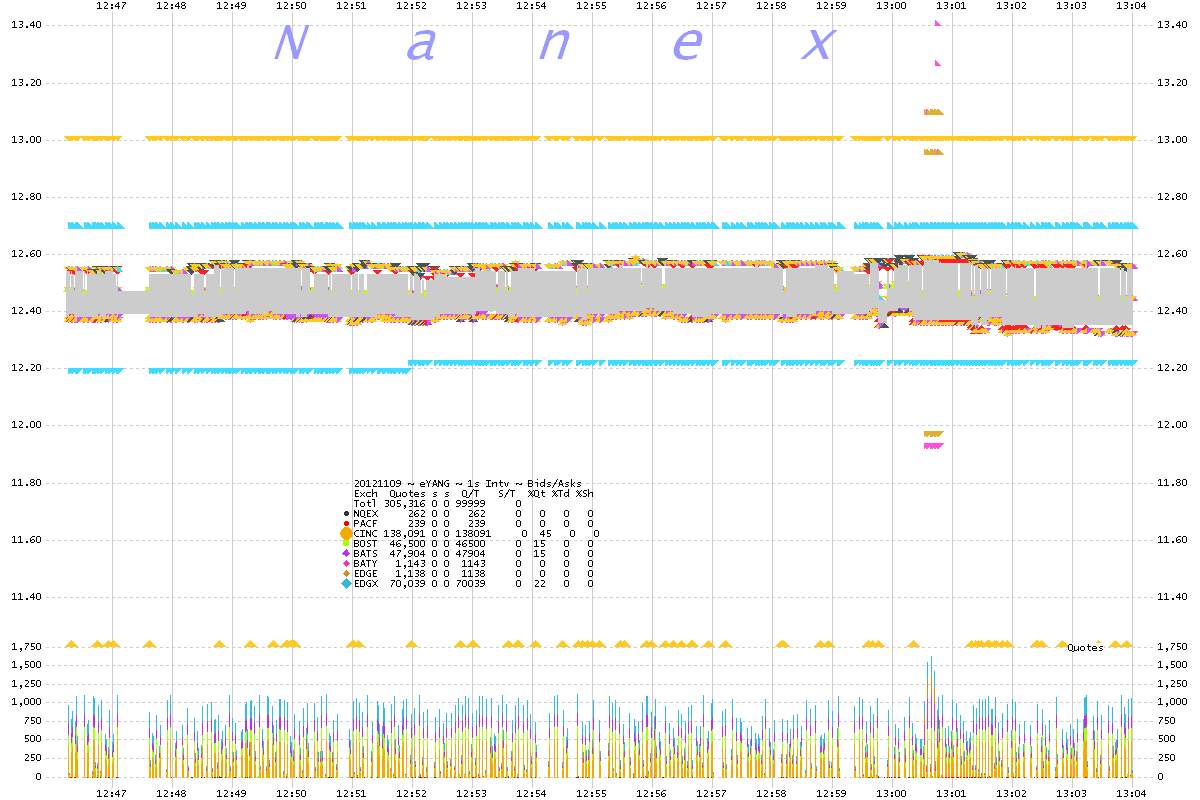Click the 'Exch' column header
The height and width of the screenshot is (800, 1200).
(366, 493)
